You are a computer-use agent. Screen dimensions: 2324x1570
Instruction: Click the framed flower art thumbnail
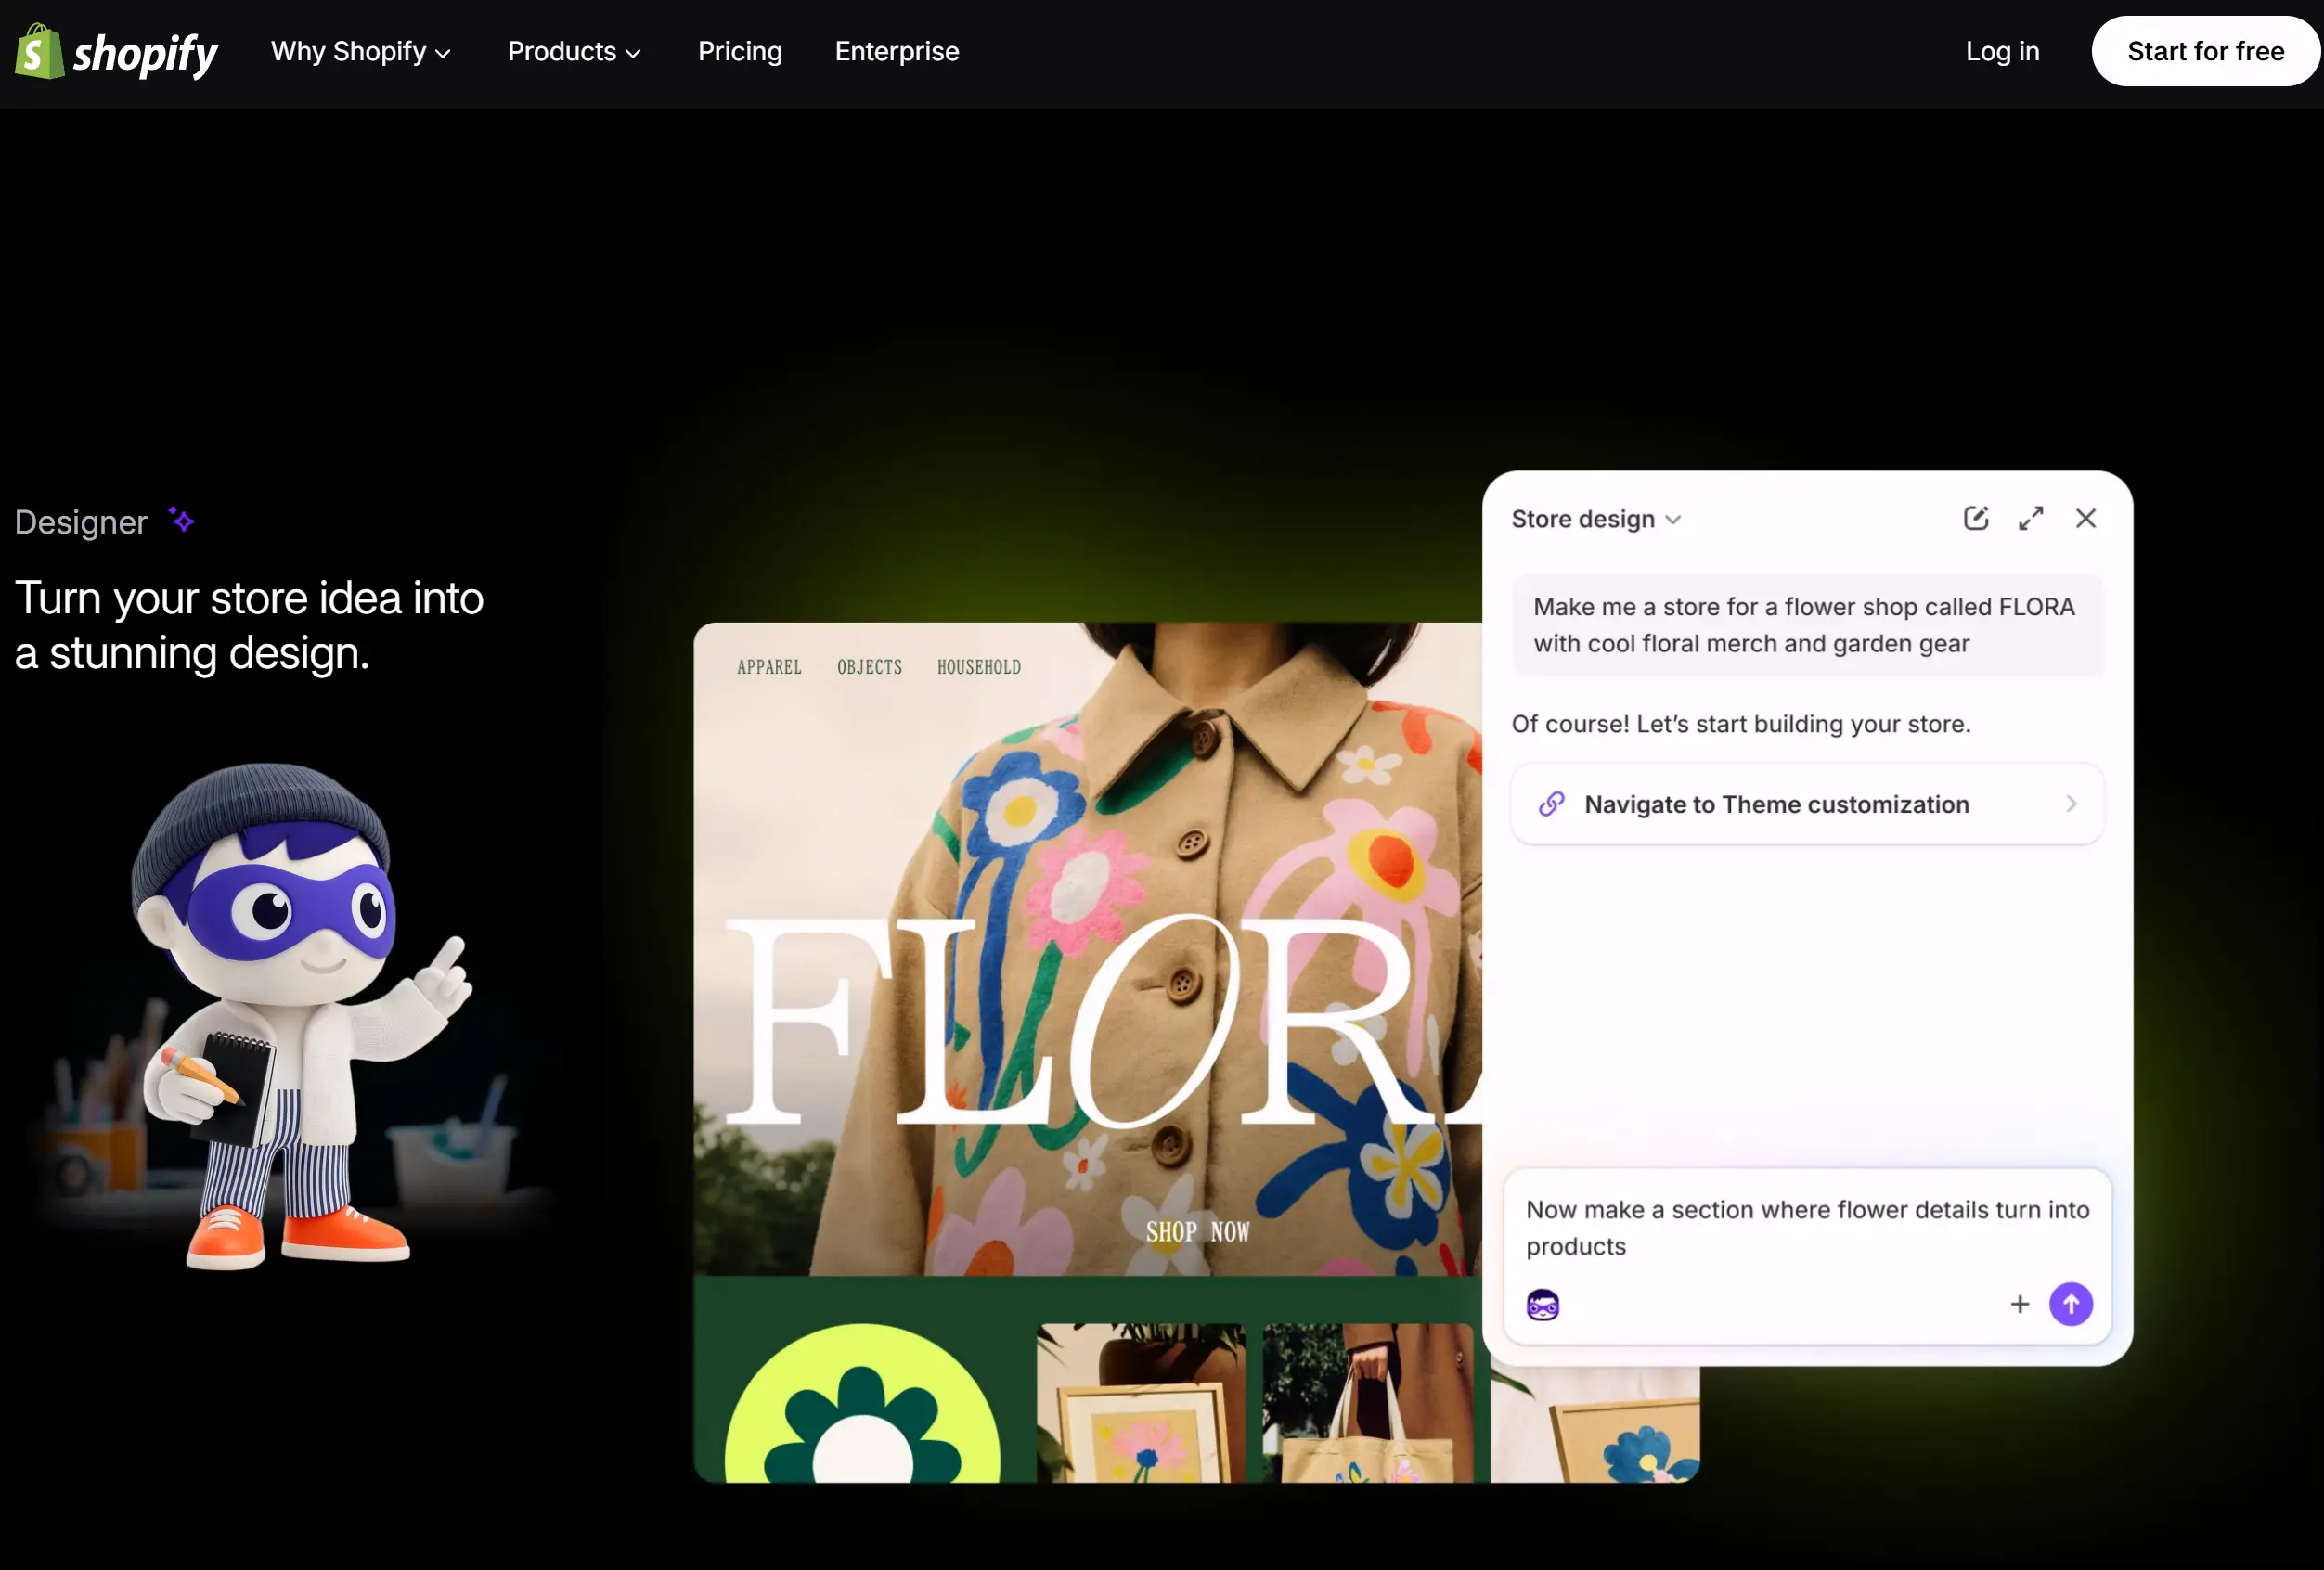[x=1141, y=1403]
